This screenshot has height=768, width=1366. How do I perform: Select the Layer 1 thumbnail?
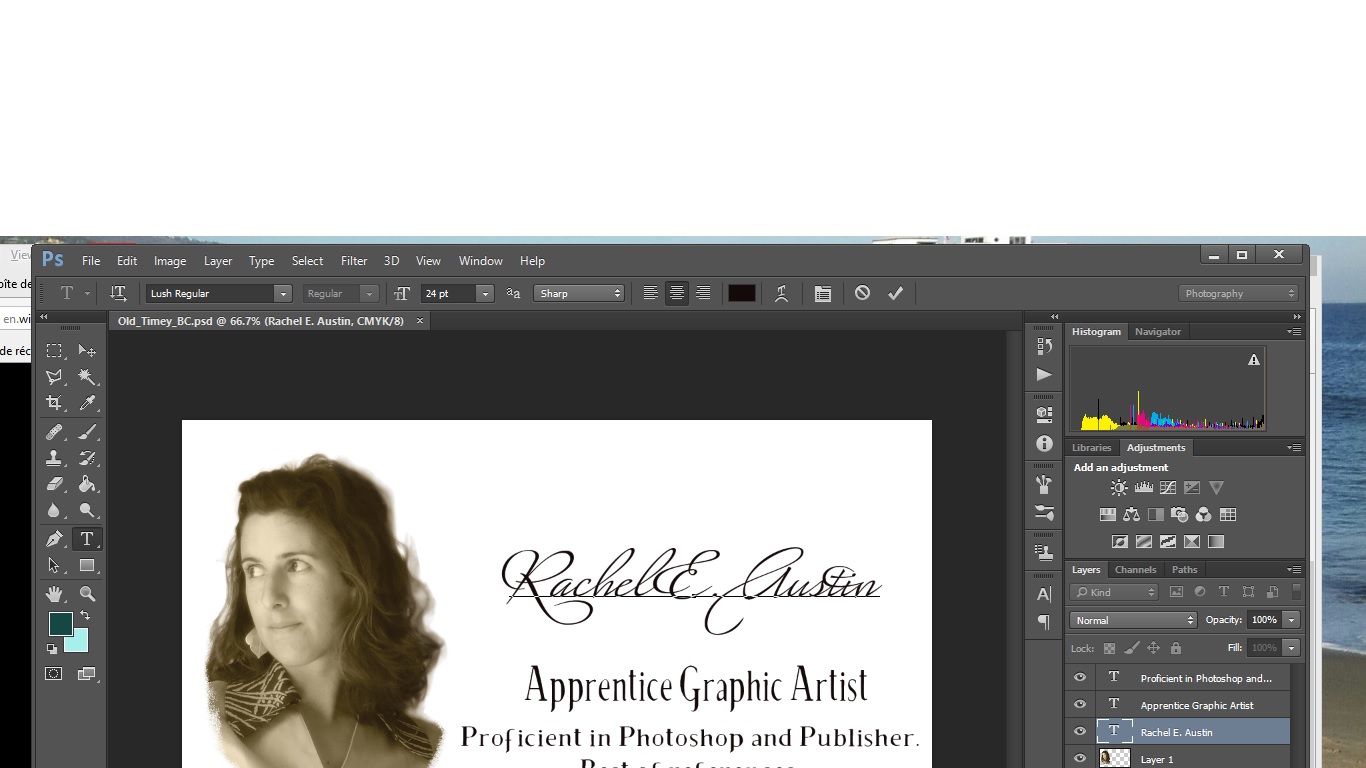coord(1114,759)
